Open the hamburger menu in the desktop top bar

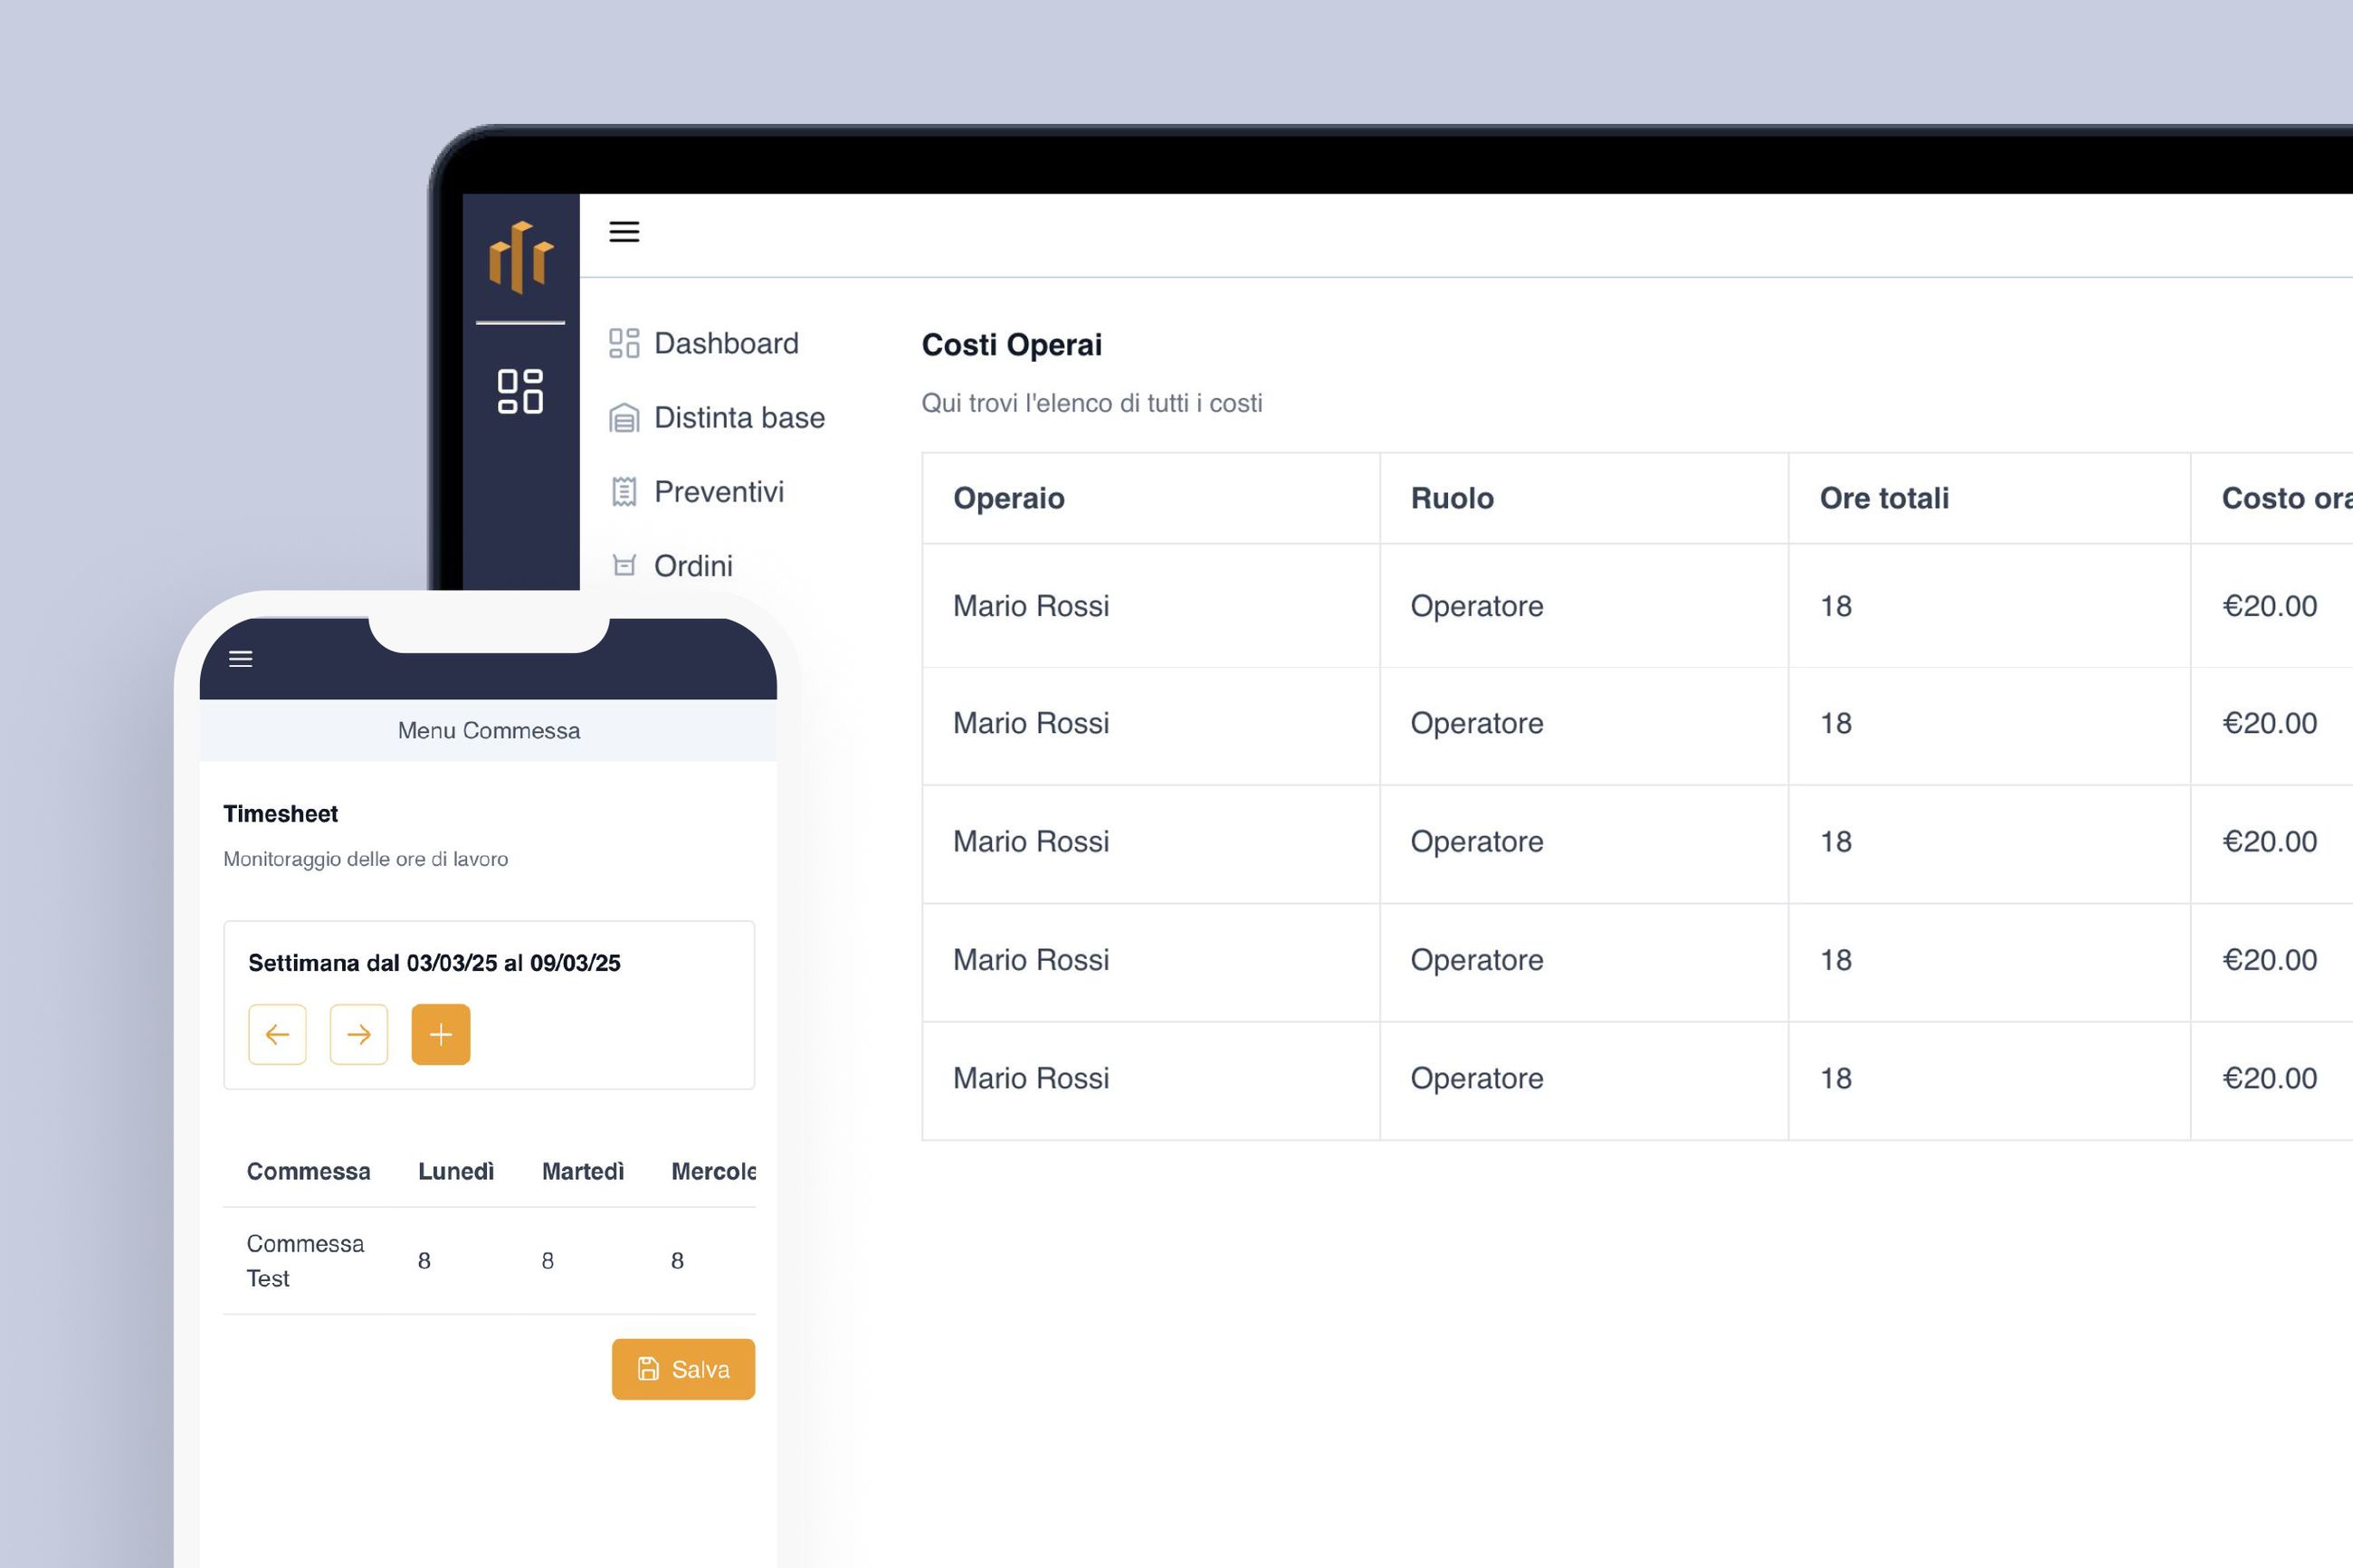[x=624, y=232]
